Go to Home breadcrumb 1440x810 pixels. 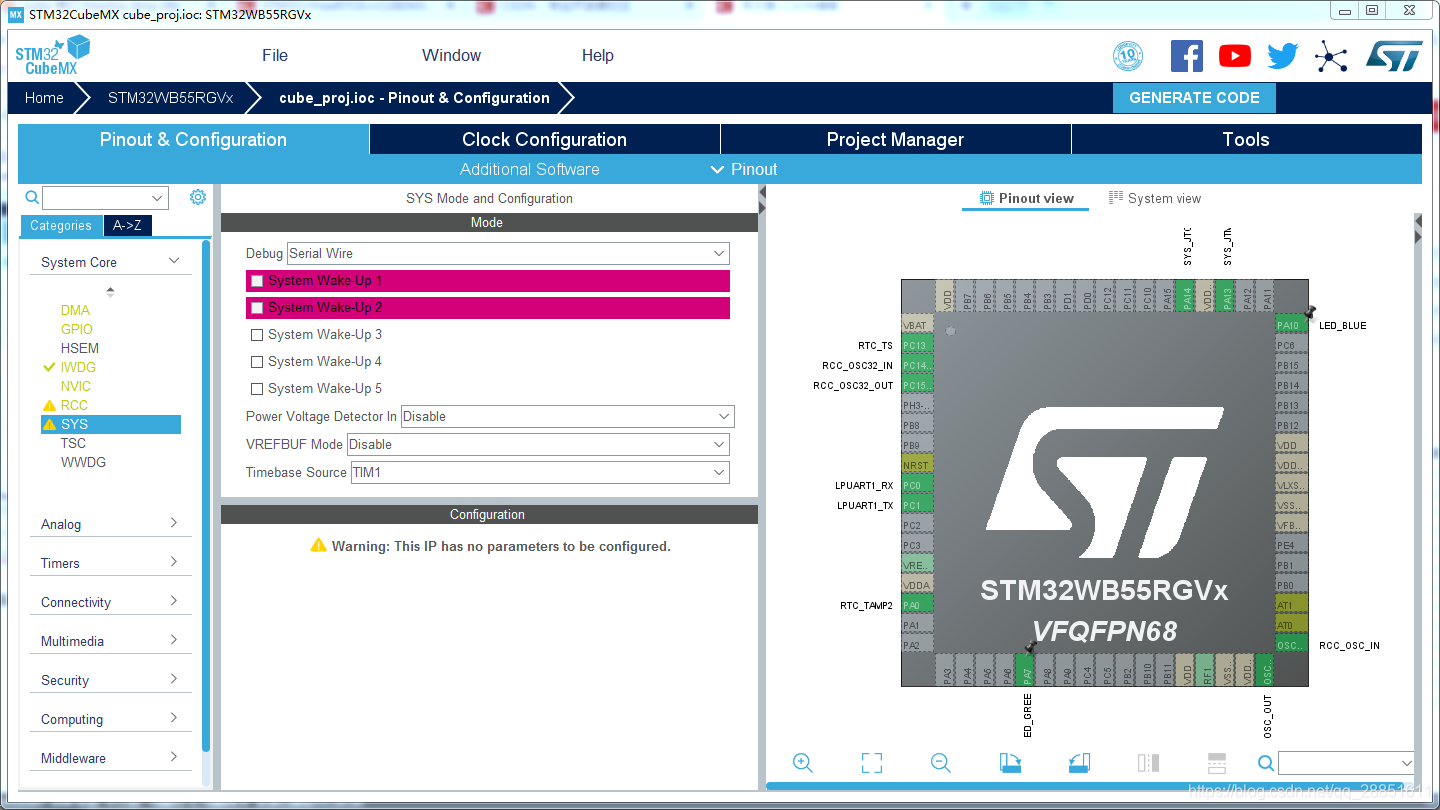click(x=44, y=98)
